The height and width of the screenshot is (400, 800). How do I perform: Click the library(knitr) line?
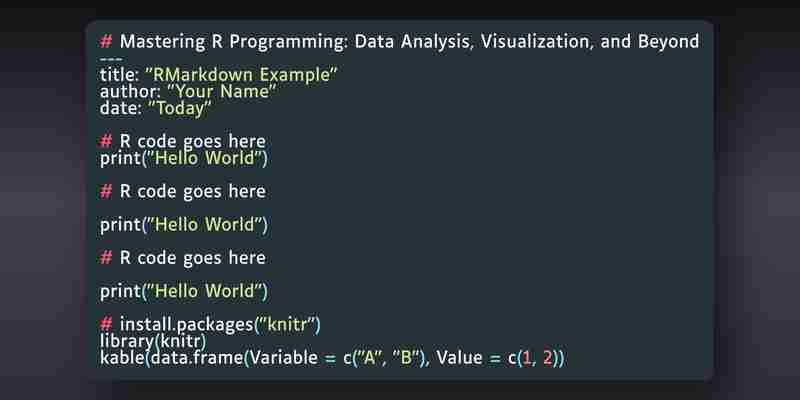pyautogui.click(x=153, y=341)
